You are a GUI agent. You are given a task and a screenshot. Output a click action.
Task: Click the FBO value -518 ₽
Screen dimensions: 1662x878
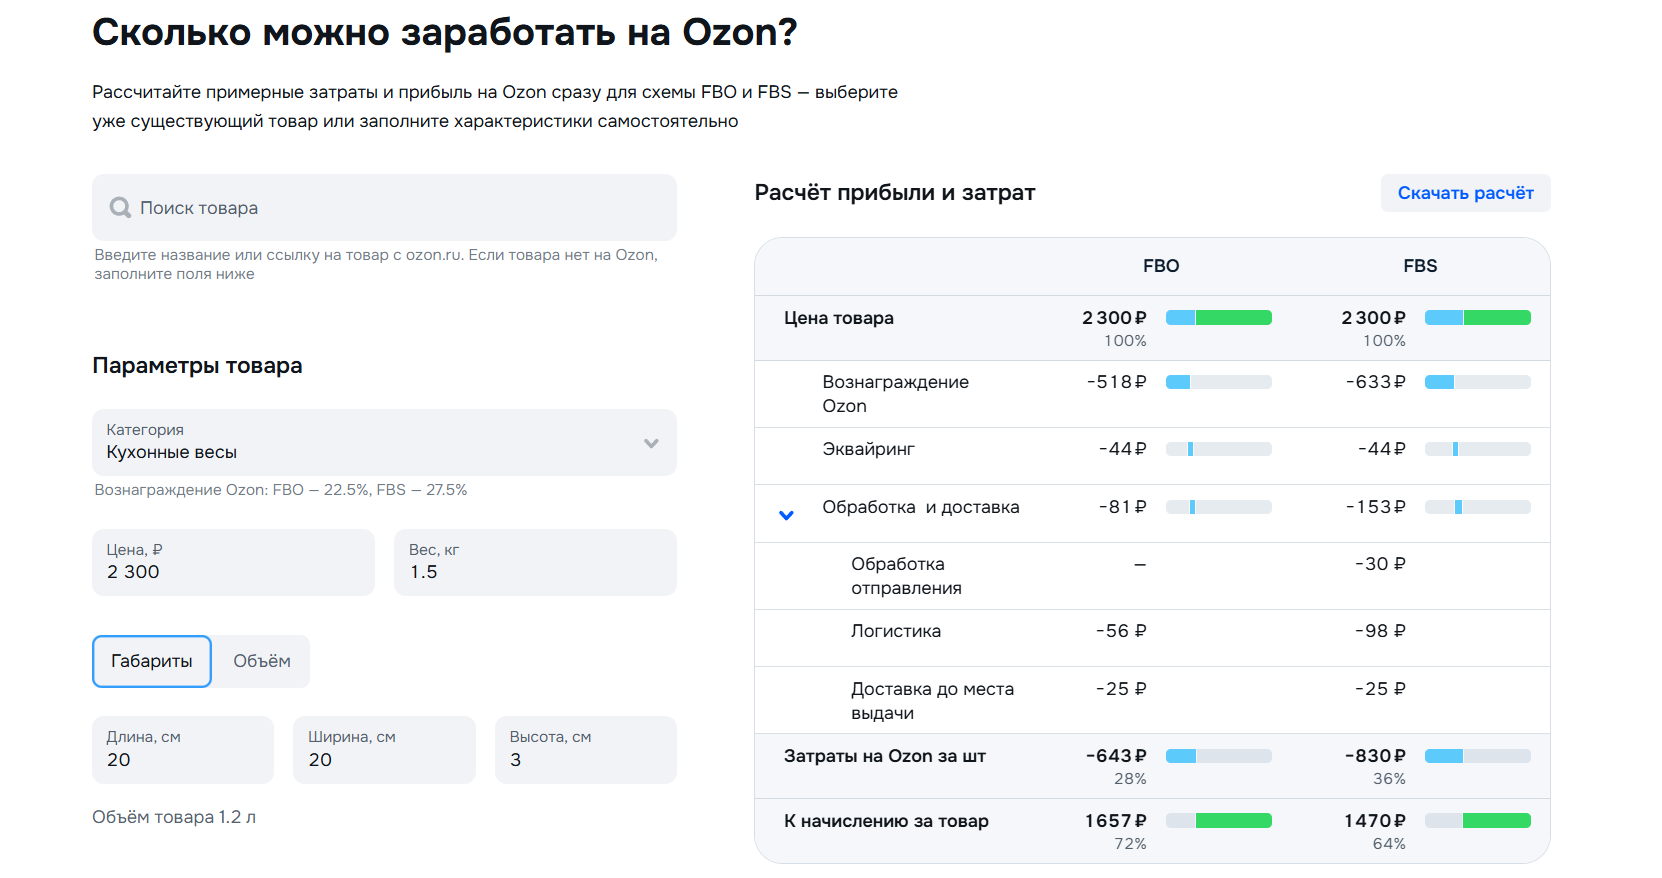coord(1117,382)
